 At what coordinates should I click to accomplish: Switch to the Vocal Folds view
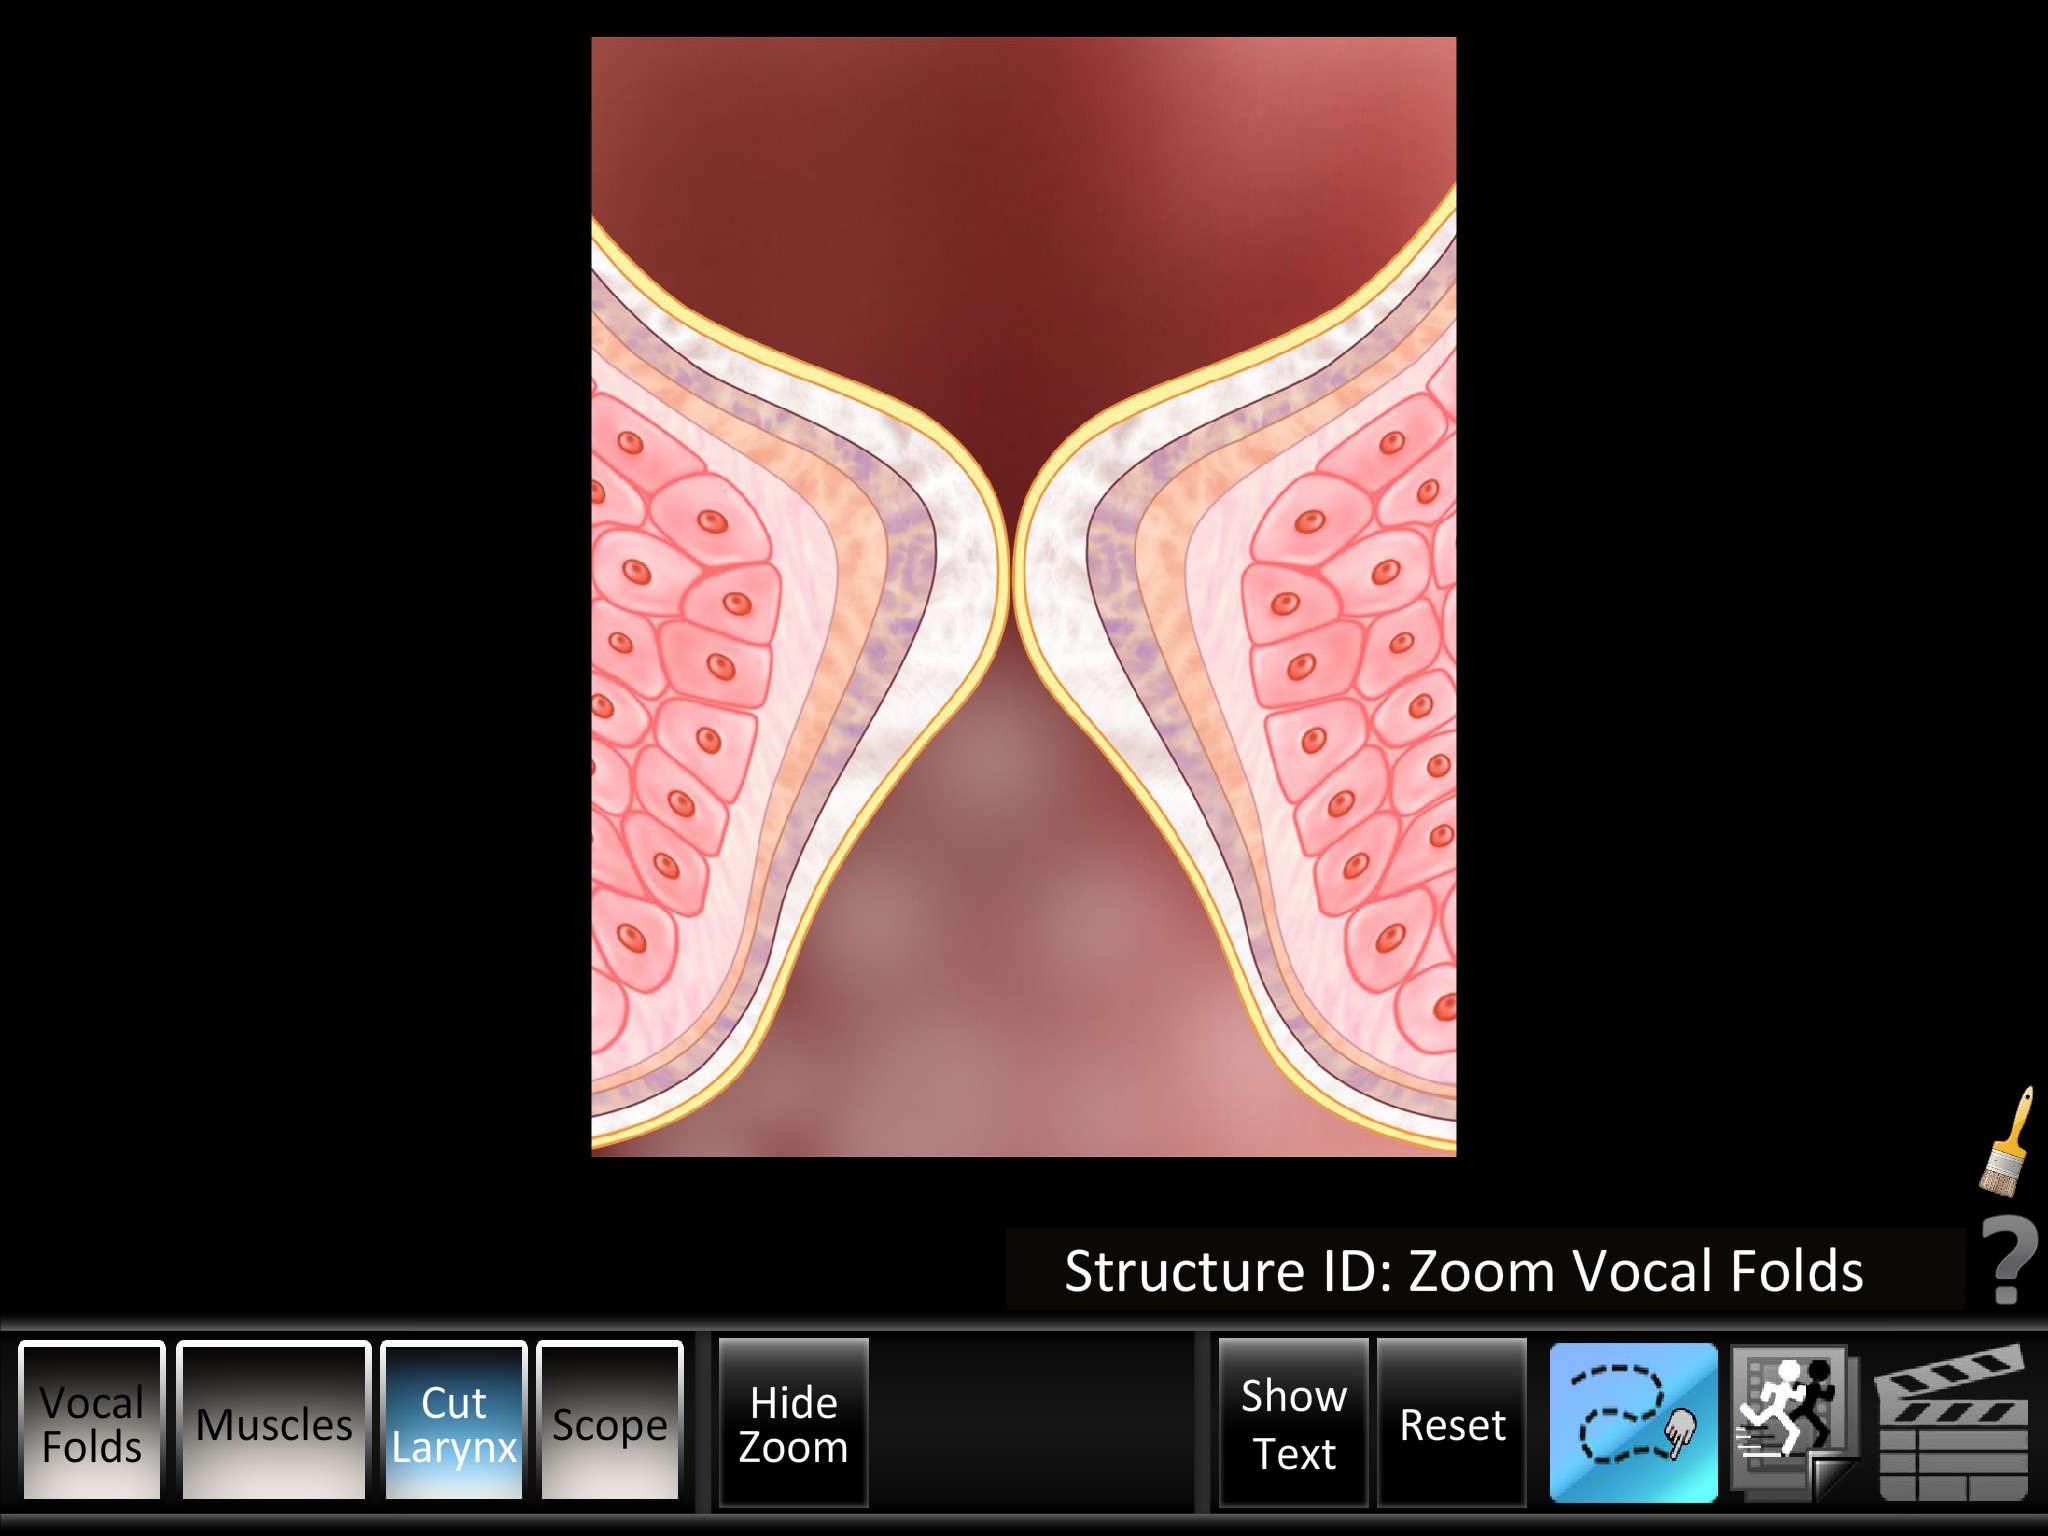pyautogui.click(x=92, y=1422)
